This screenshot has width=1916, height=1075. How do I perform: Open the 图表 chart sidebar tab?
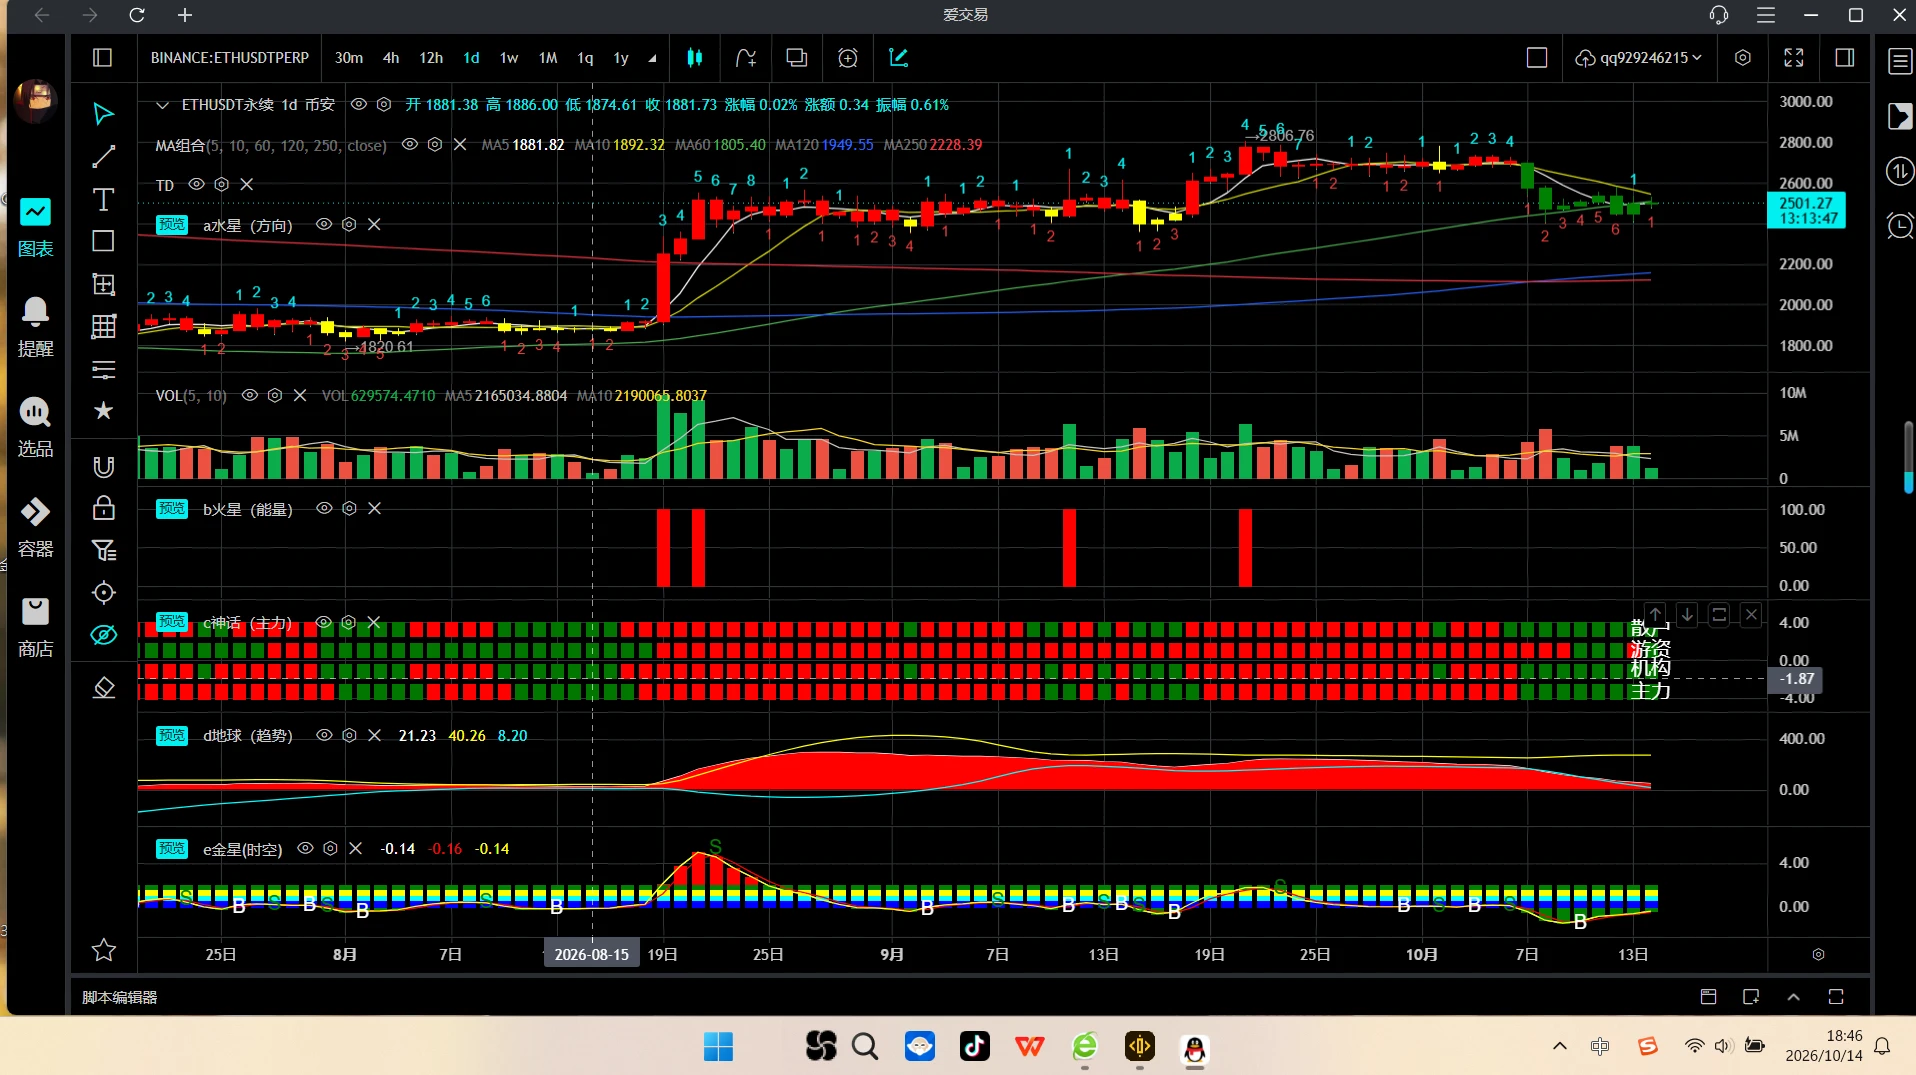35,228
